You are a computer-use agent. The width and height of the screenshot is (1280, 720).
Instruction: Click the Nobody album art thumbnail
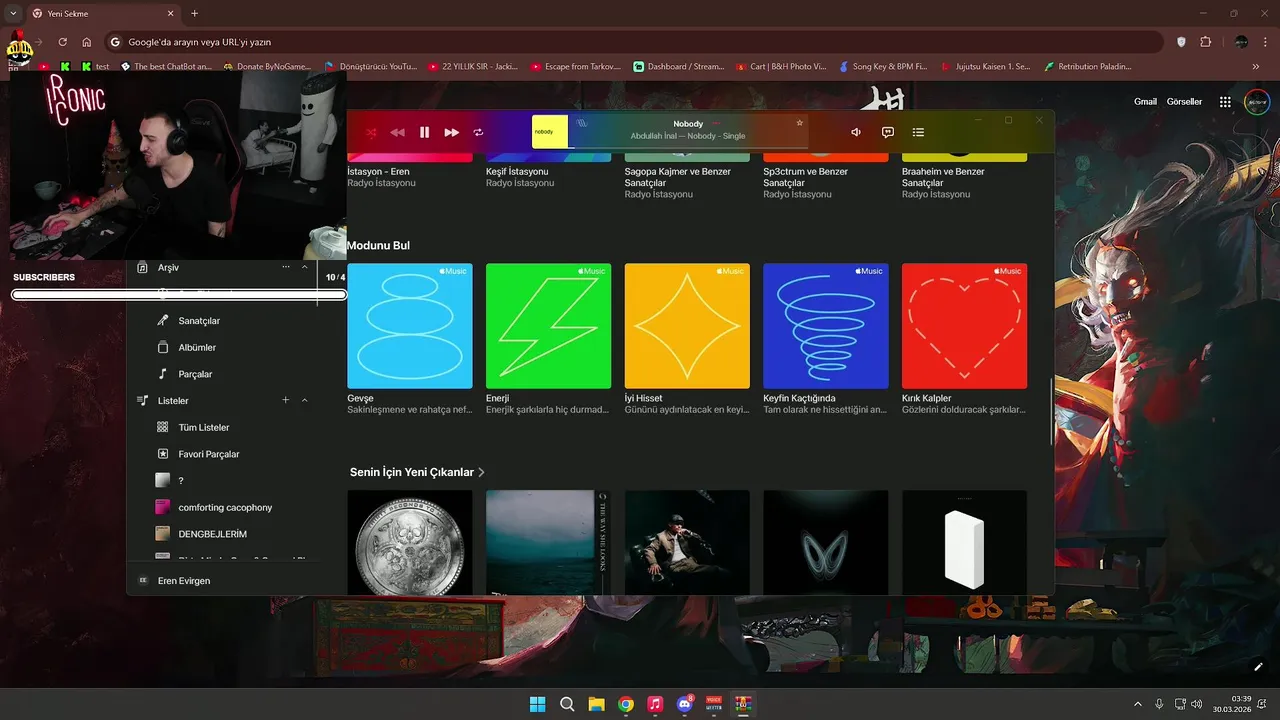click(x=549, y=131)
